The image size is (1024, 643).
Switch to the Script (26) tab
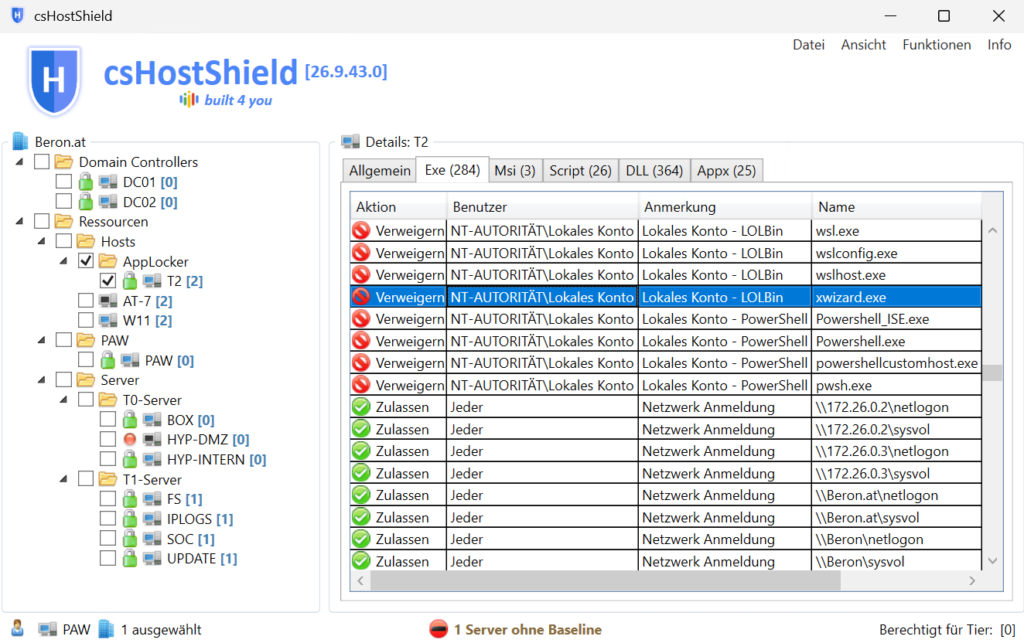click(x=580, y=170)
